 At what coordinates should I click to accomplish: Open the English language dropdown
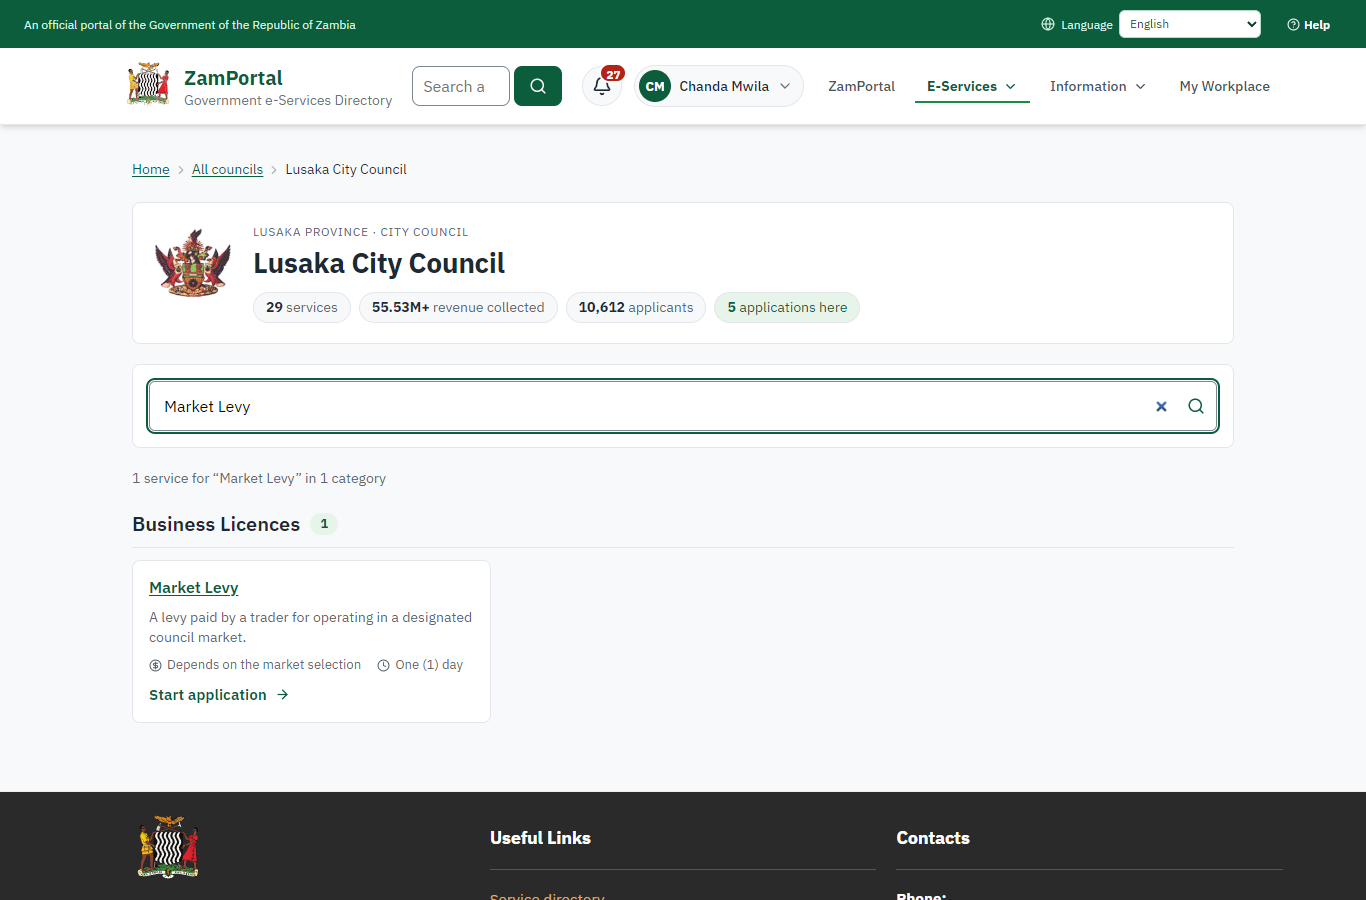1190,24
